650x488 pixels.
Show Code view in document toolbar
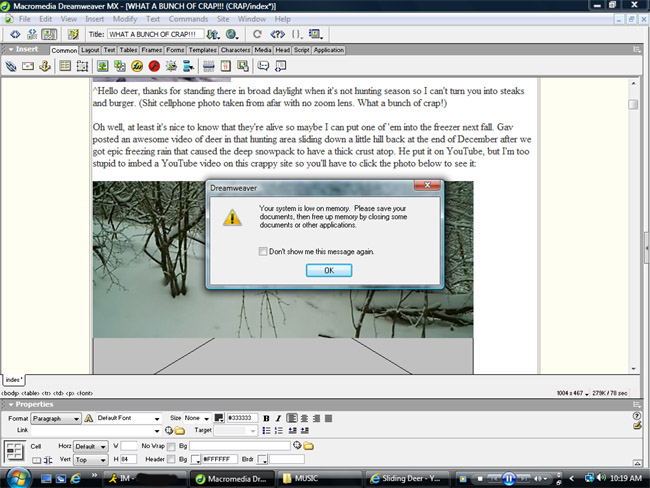15,34
